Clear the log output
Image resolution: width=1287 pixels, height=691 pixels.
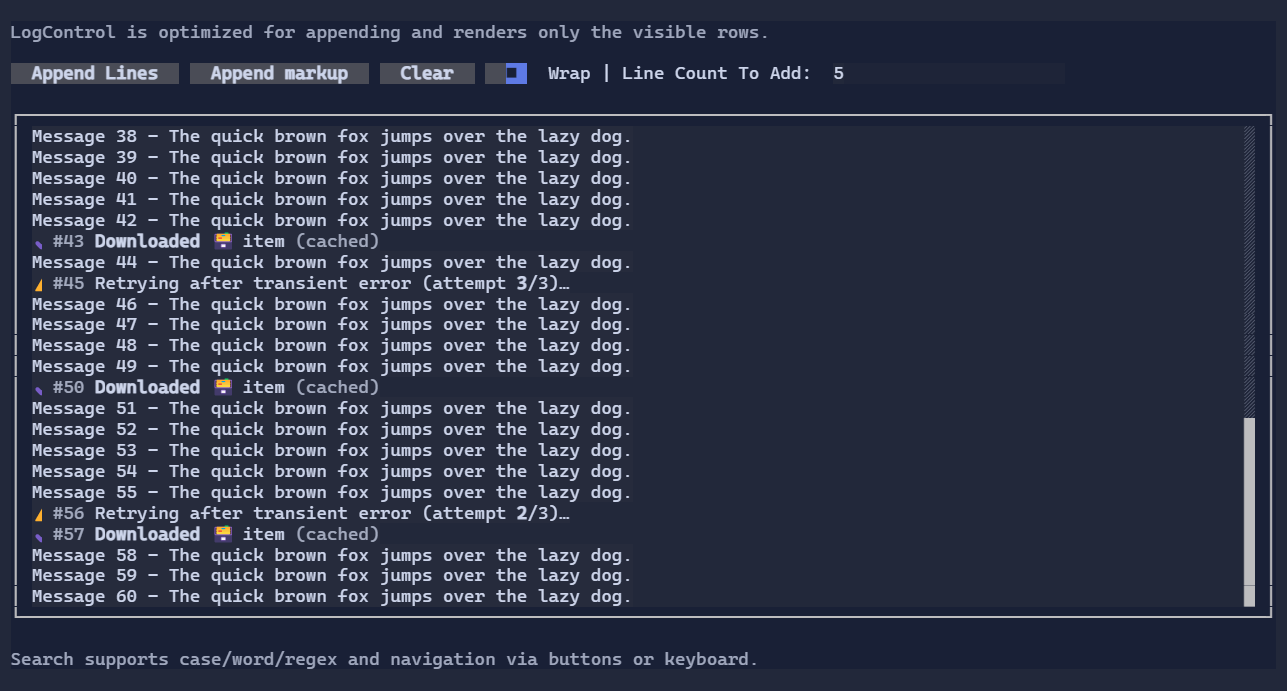coord(427,73)
